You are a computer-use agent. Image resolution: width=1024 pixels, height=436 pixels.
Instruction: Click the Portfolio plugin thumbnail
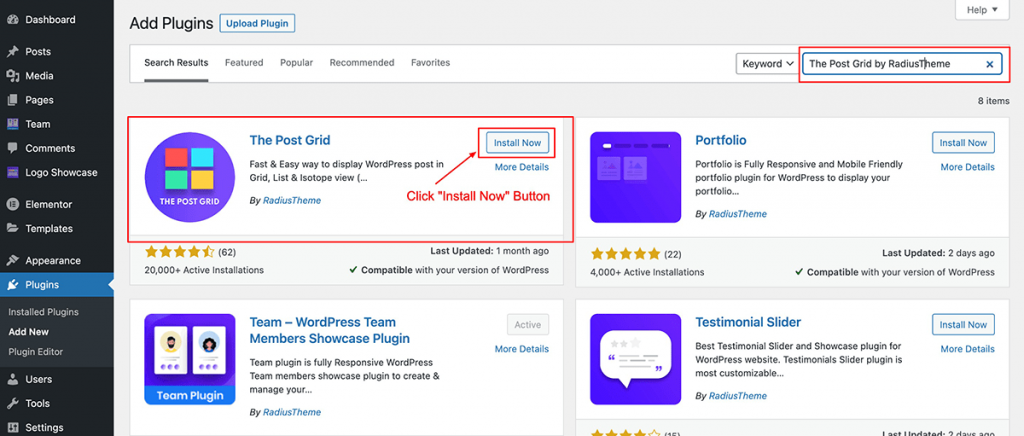coord(635,178)
